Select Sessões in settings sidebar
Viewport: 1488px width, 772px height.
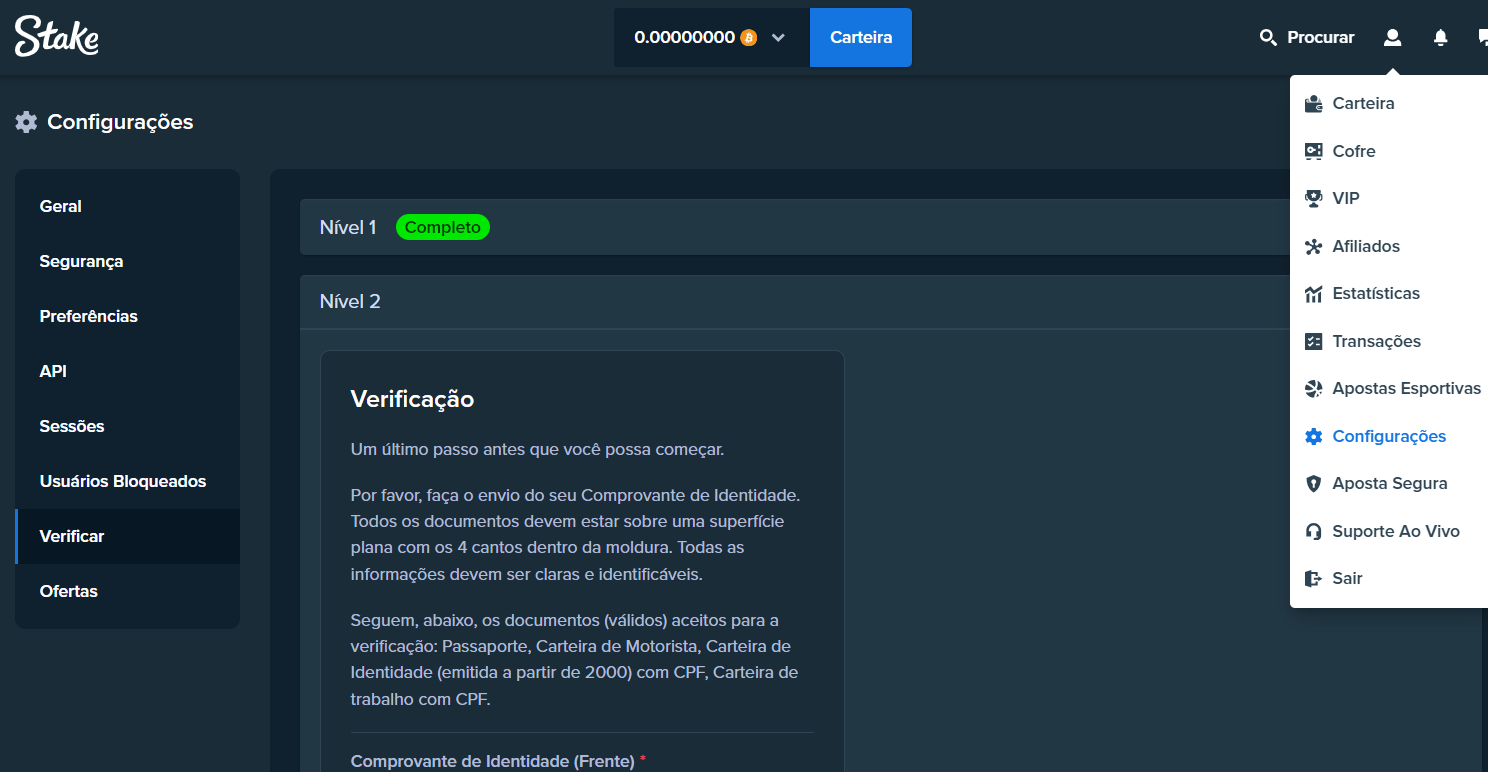click(x=127, y=426)
